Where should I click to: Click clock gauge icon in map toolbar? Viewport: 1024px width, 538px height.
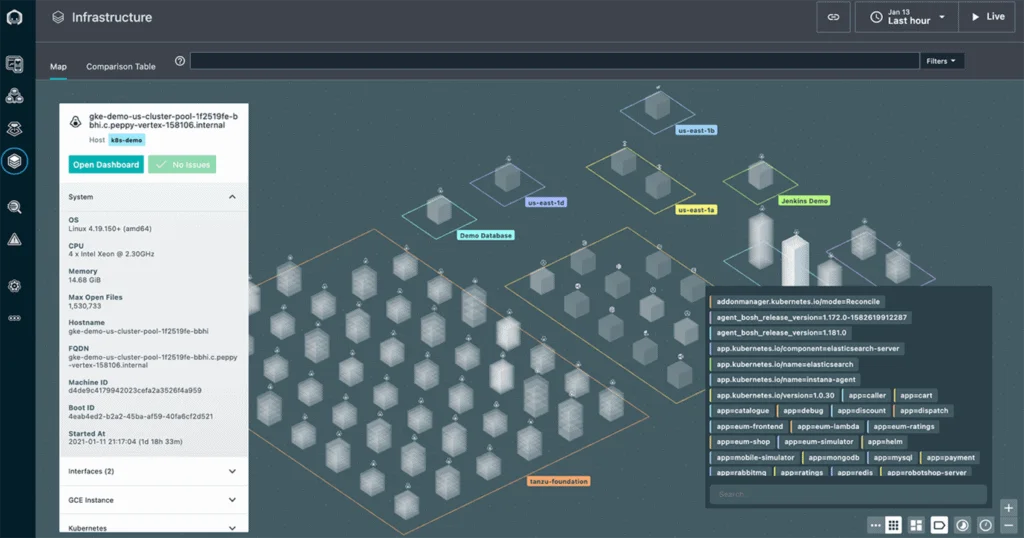[x=985, y=525]
